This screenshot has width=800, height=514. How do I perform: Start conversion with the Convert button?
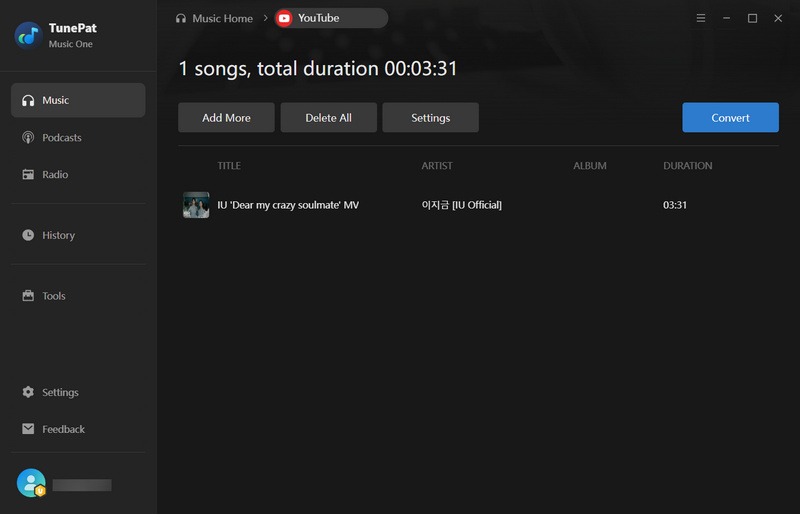(731, 117)
